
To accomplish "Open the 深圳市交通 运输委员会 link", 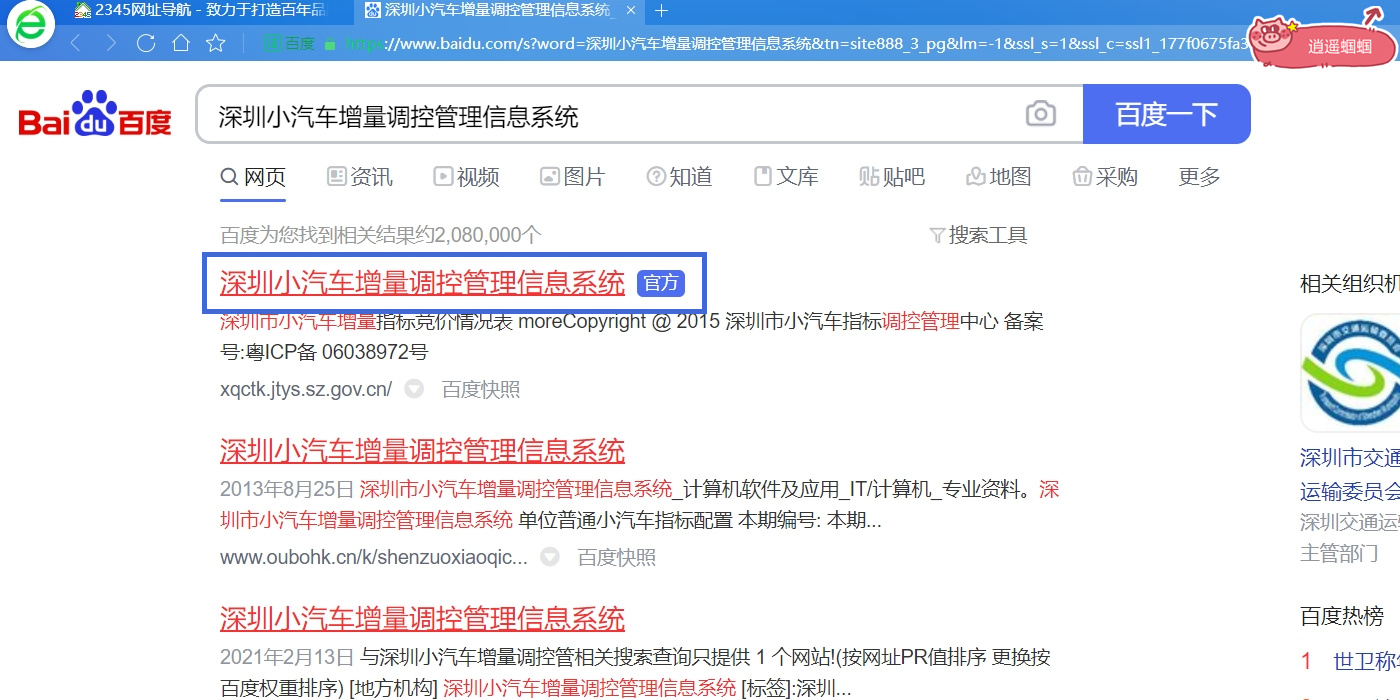I will pos(1350,475).
